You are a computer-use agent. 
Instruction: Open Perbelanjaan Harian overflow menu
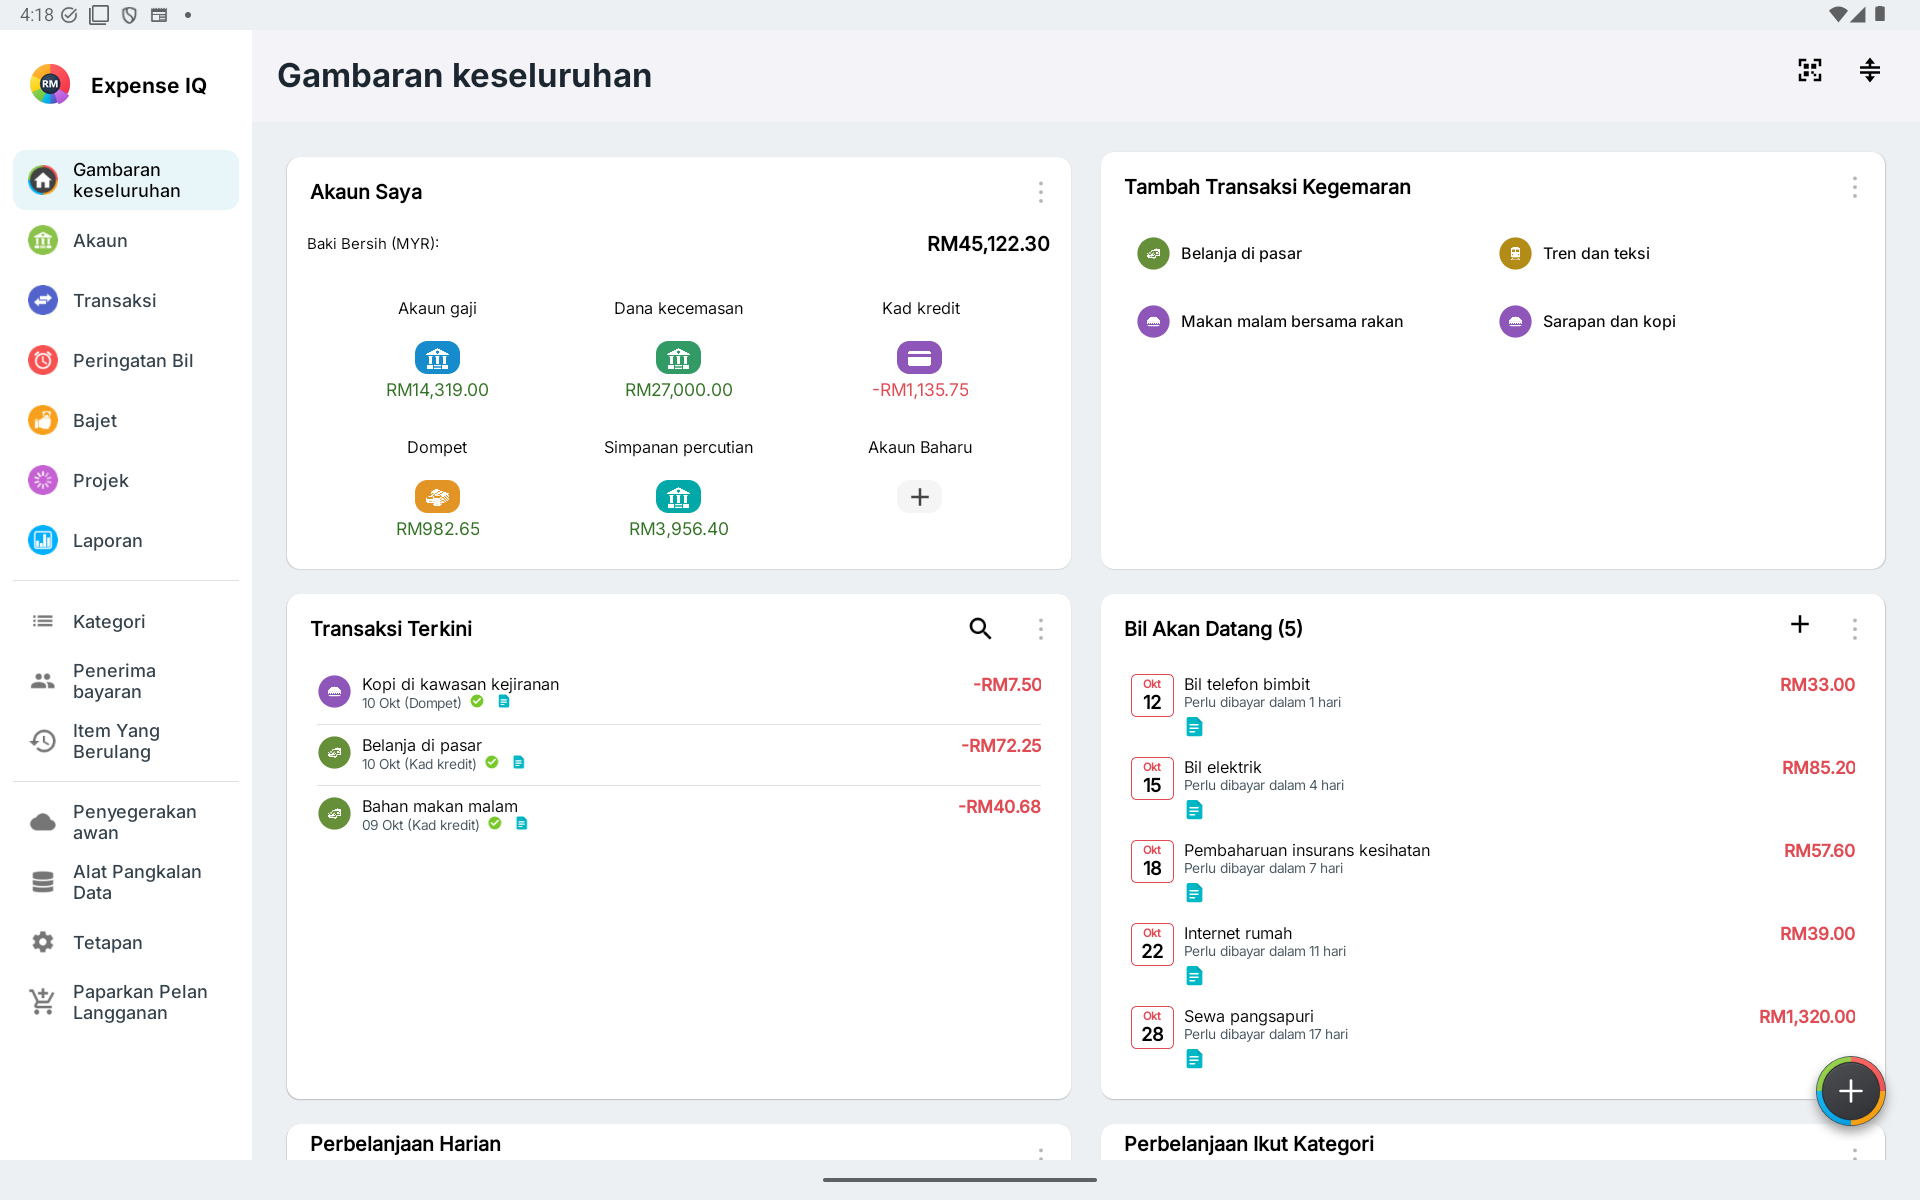[1040, 1152]
